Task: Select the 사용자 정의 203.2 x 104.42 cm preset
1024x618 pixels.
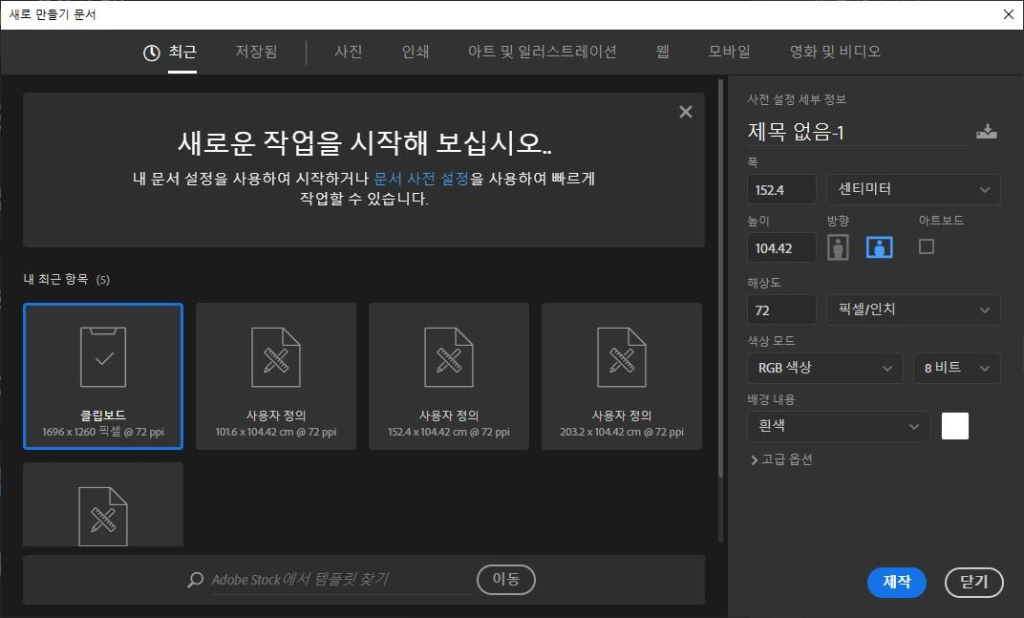Action: 622,376
